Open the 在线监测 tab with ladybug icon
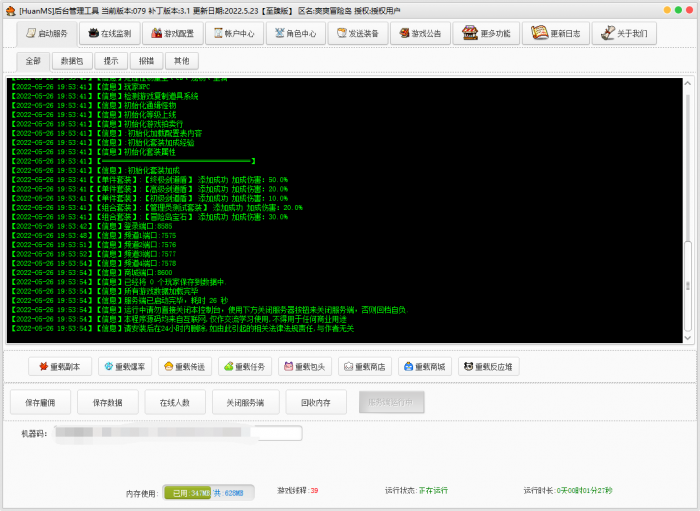Image resolution: width=700 pixels, height=511 pixels. (x=109, y=33)
